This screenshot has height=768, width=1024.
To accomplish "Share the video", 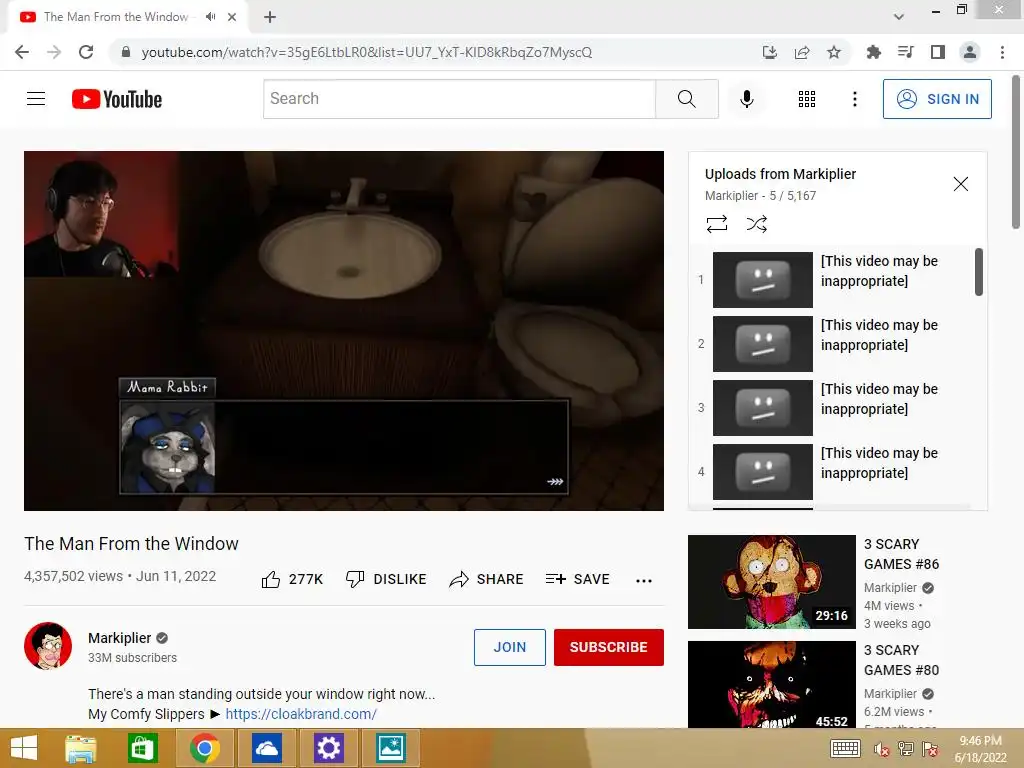I will [x=487, y=579].
